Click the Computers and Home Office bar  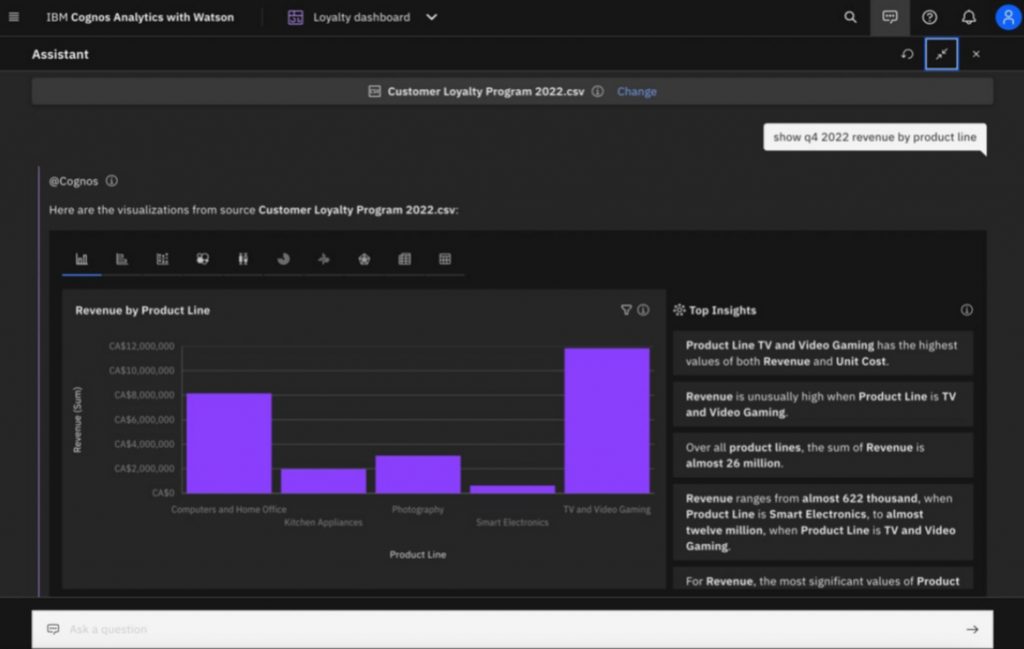pyautogui.click(x=229, y=443)
